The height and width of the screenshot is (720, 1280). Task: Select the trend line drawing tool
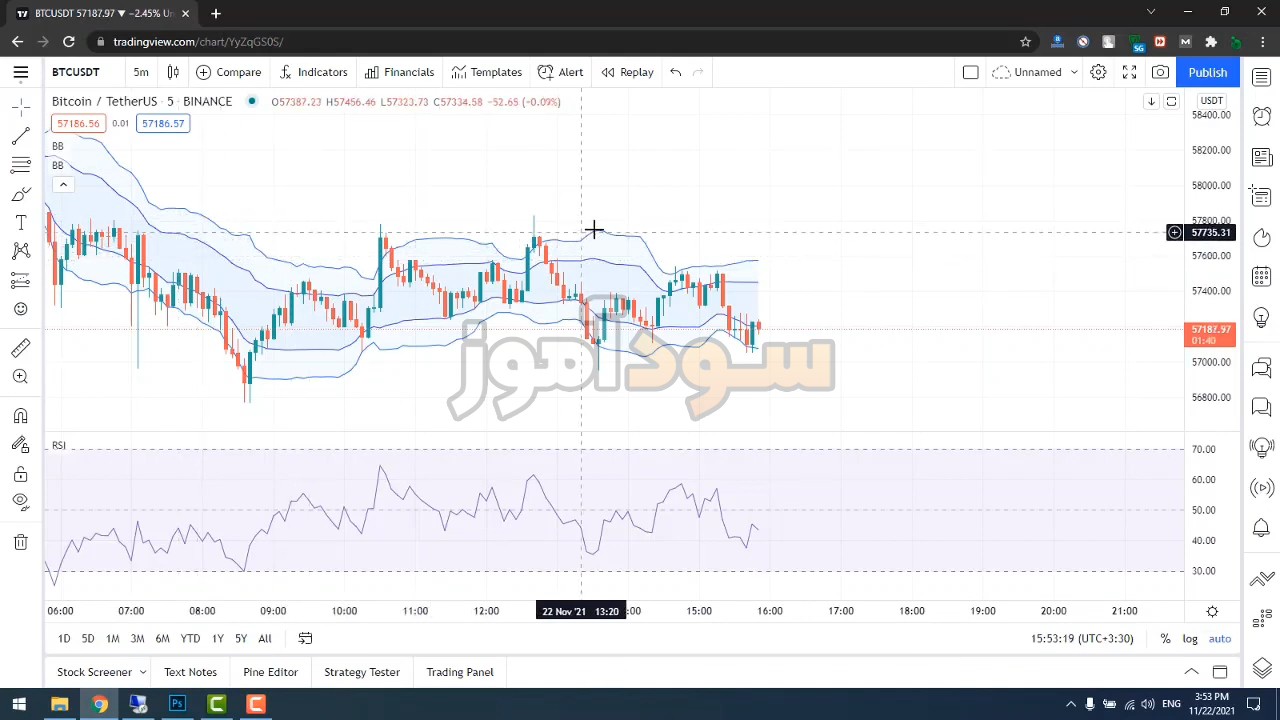(x=20, y=137)
